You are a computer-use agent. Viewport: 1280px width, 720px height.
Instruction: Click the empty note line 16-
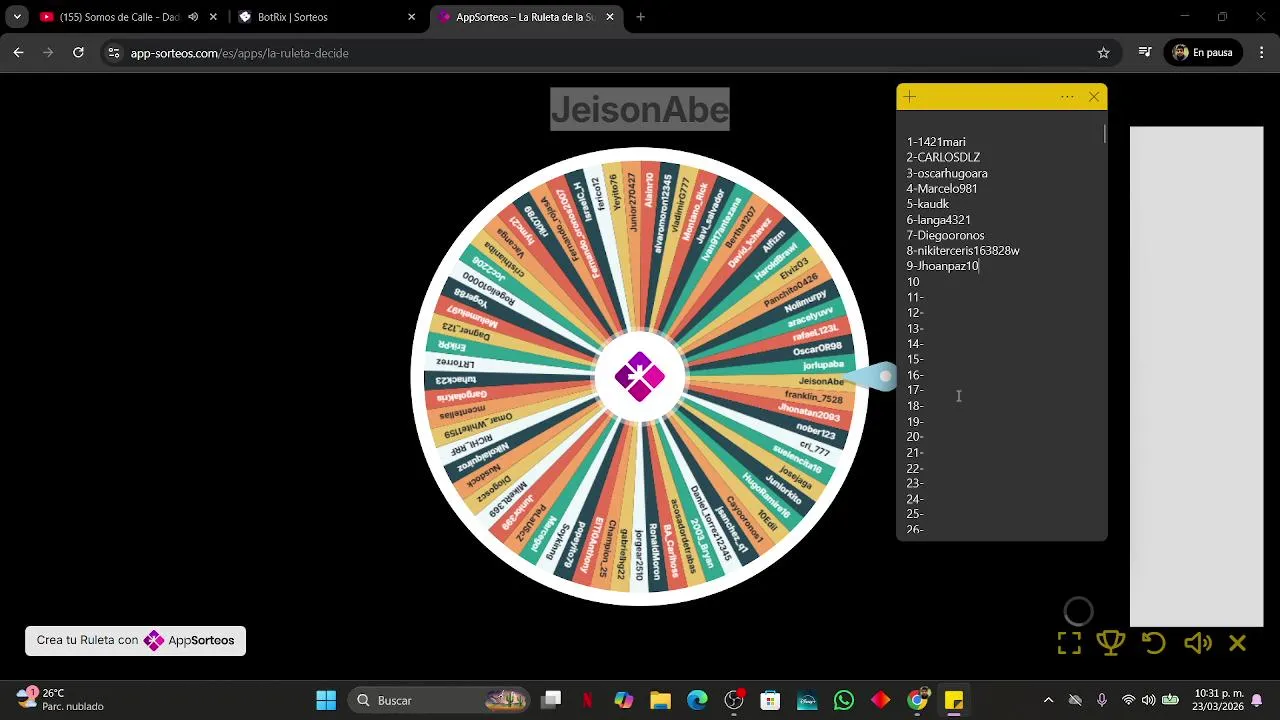click(915, 375)
